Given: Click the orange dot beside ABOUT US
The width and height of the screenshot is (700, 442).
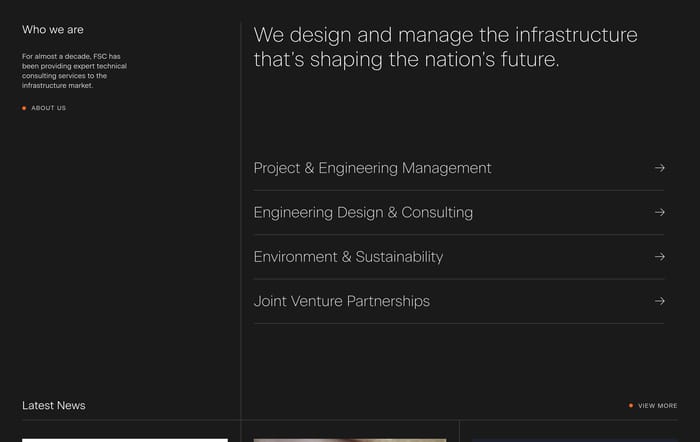Looking at the screenshot, I should 24,108.
